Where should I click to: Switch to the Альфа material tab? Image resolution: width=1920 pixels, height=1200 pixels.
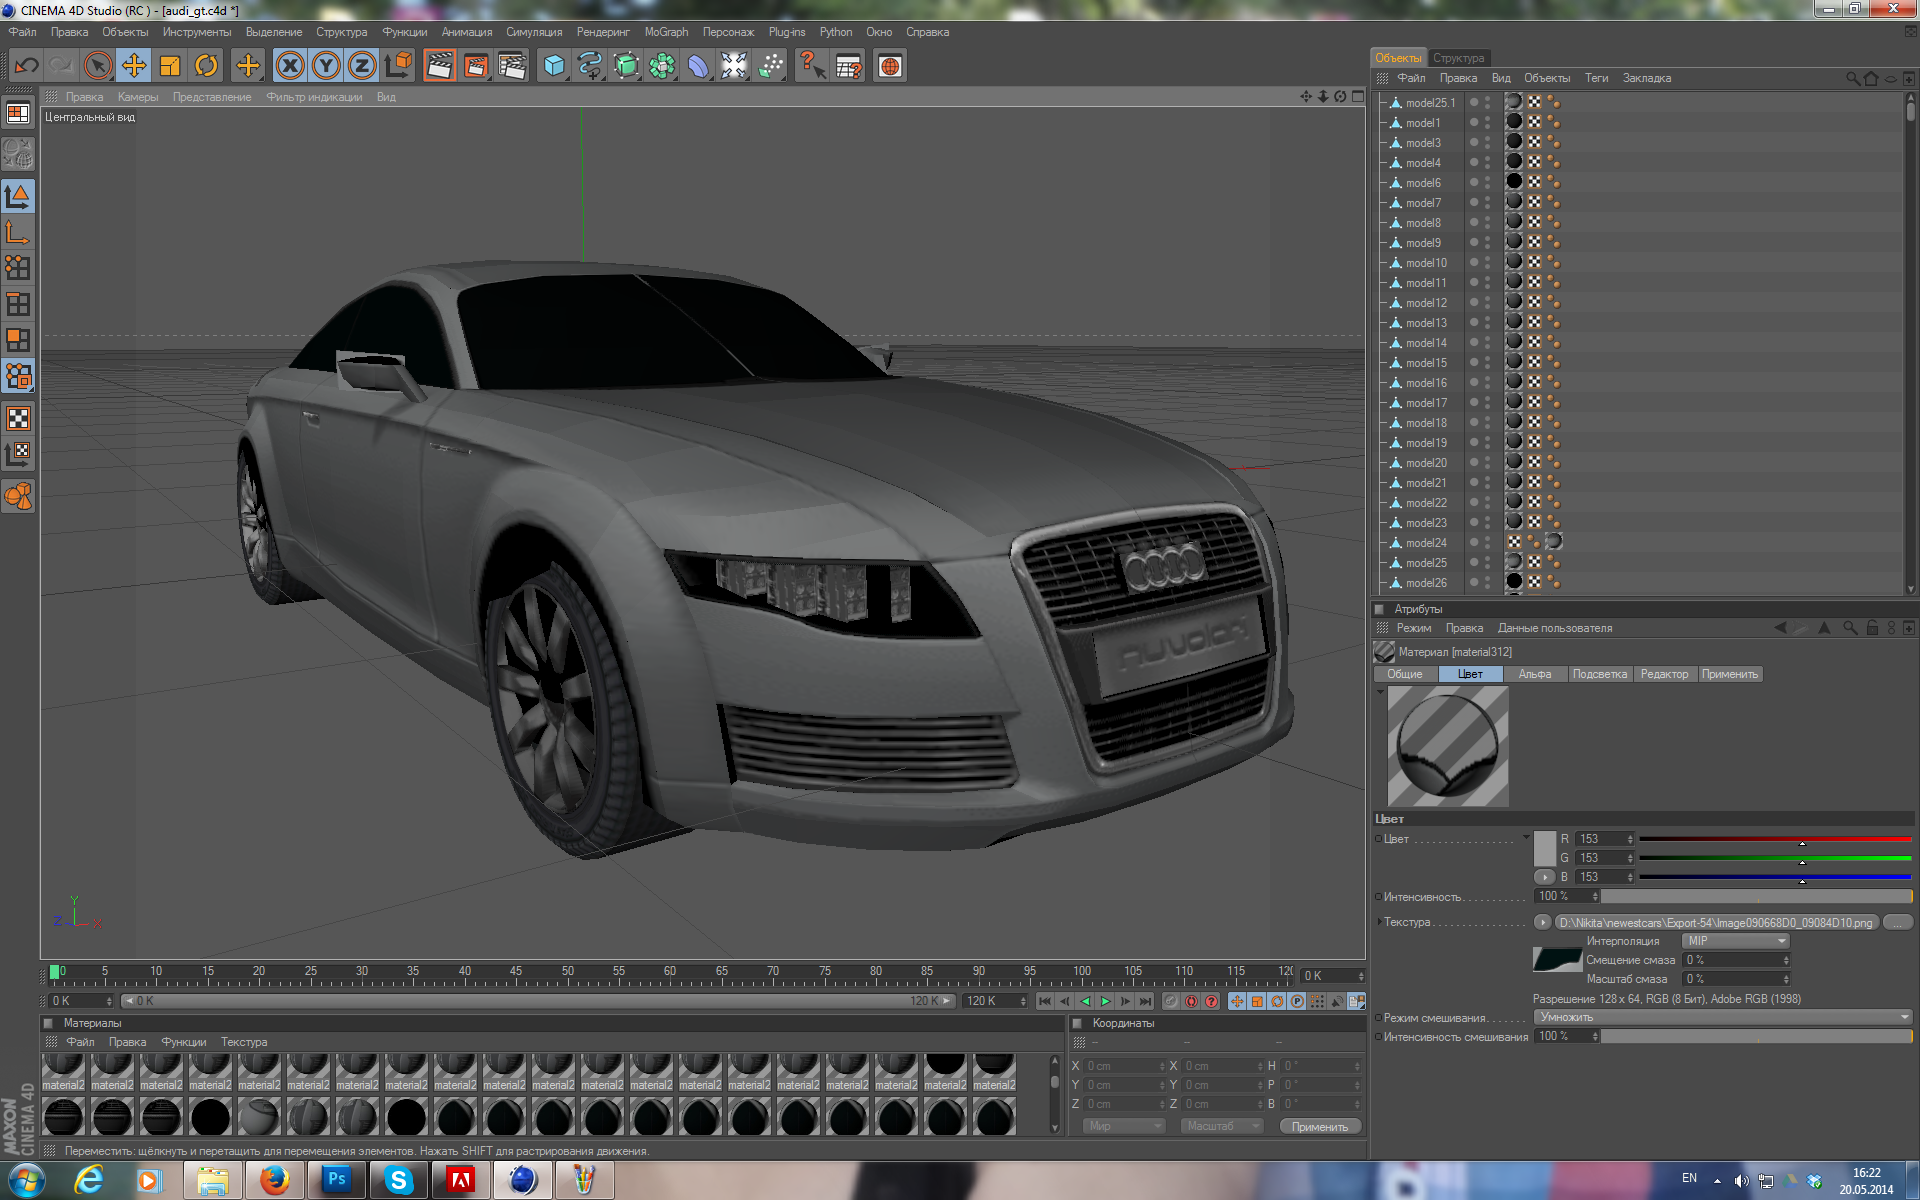click(1534, 674)
